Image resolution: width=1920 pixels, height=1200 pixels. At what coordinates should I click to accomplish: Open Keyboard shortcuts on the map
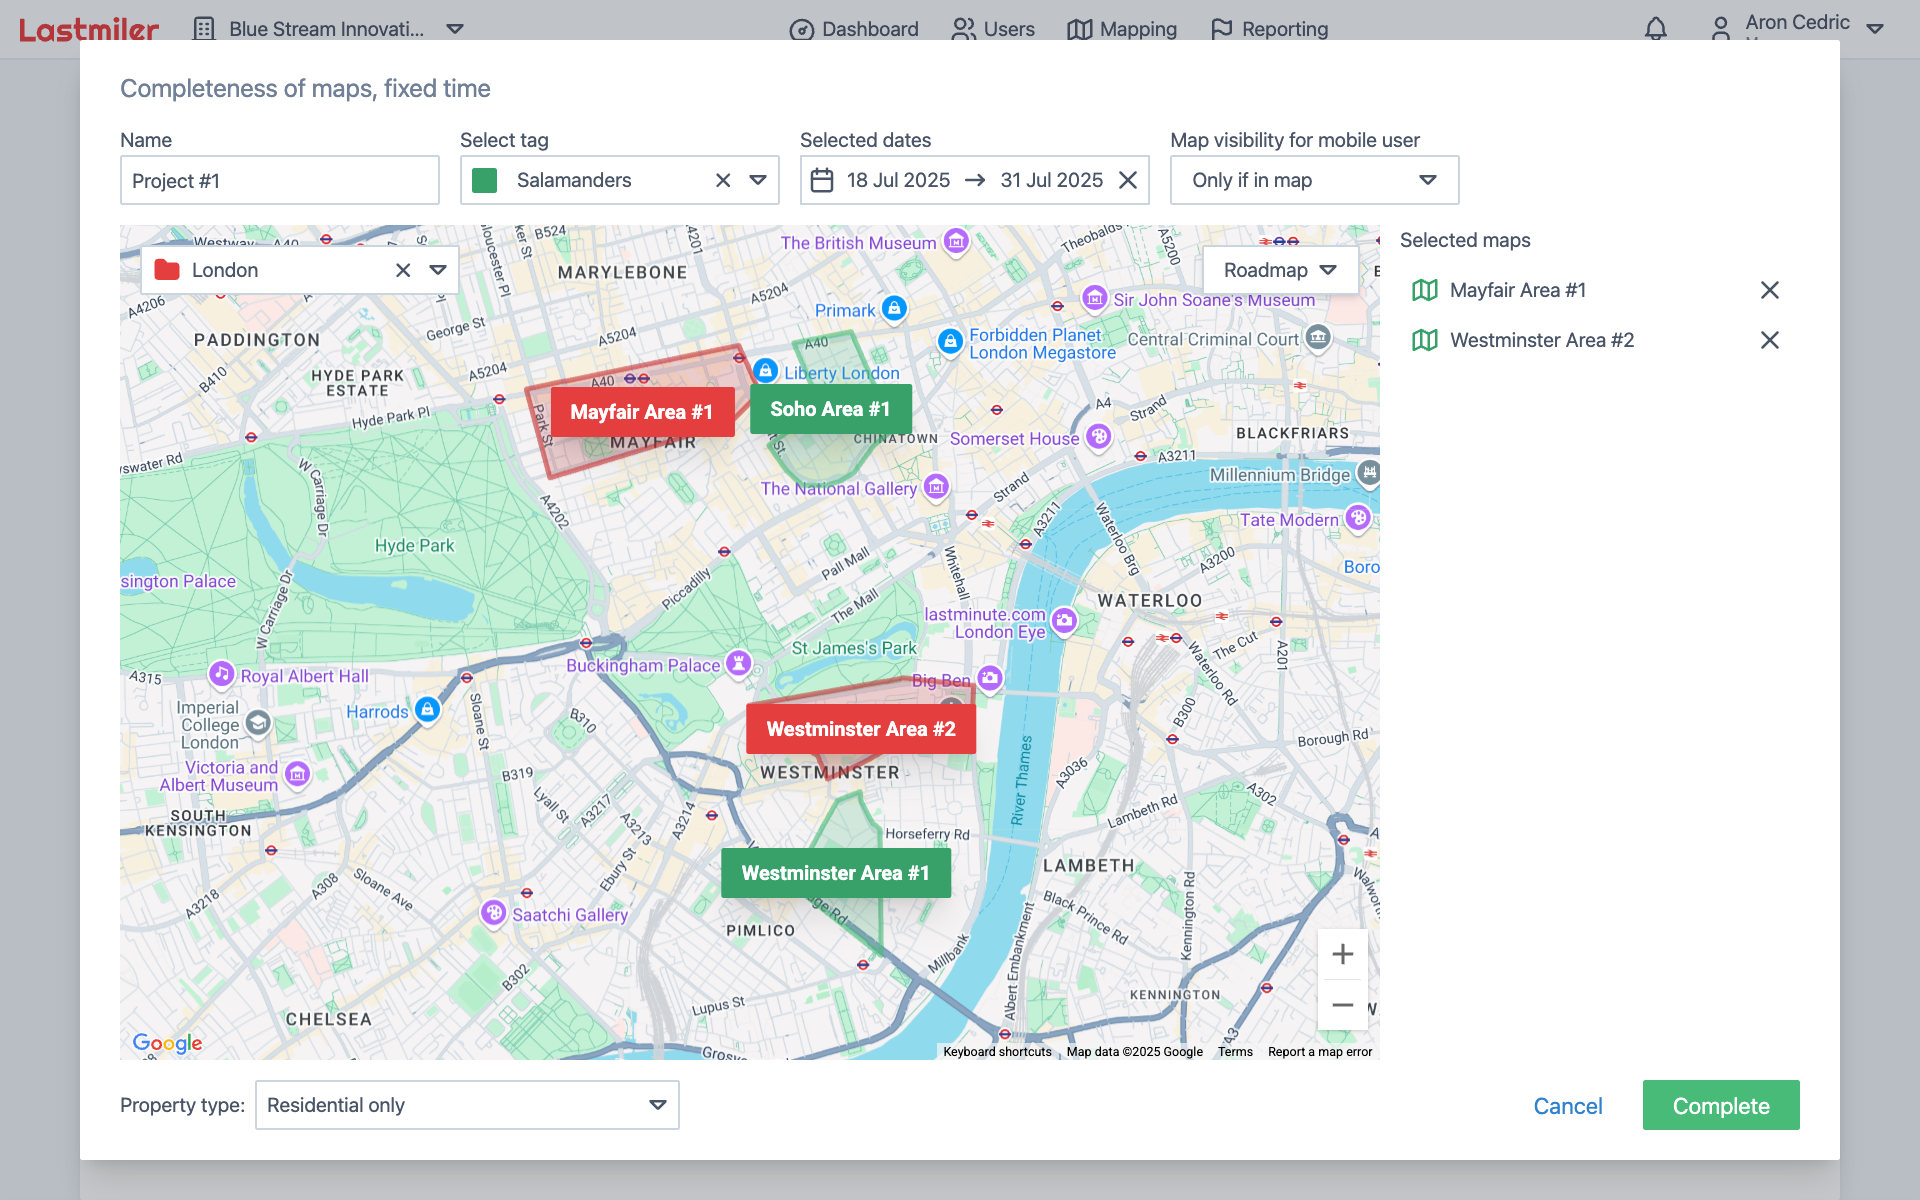pyautogui.click(x=997, y=1052)
